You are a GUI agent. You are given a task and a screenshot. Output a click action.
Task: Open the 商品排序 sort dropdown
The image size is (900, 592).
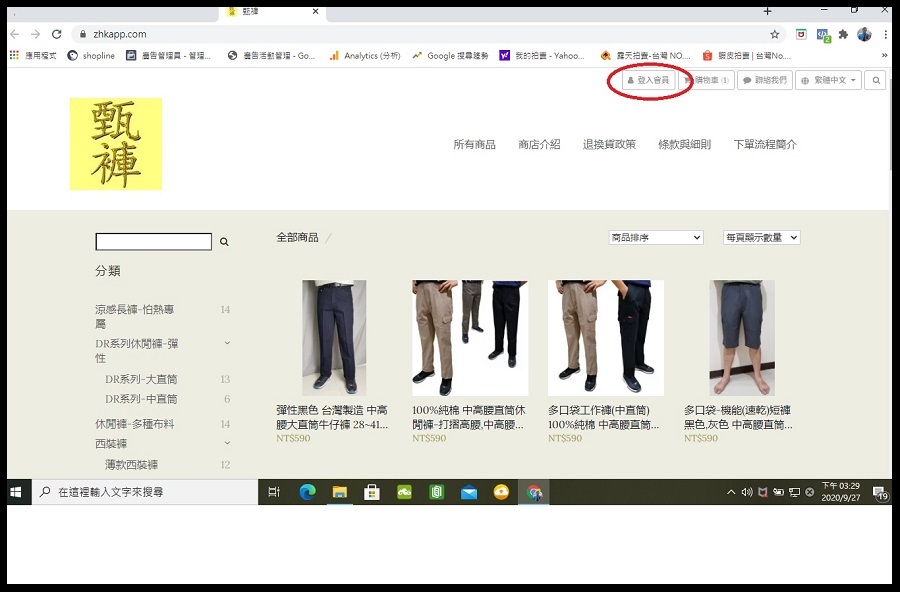654,237
